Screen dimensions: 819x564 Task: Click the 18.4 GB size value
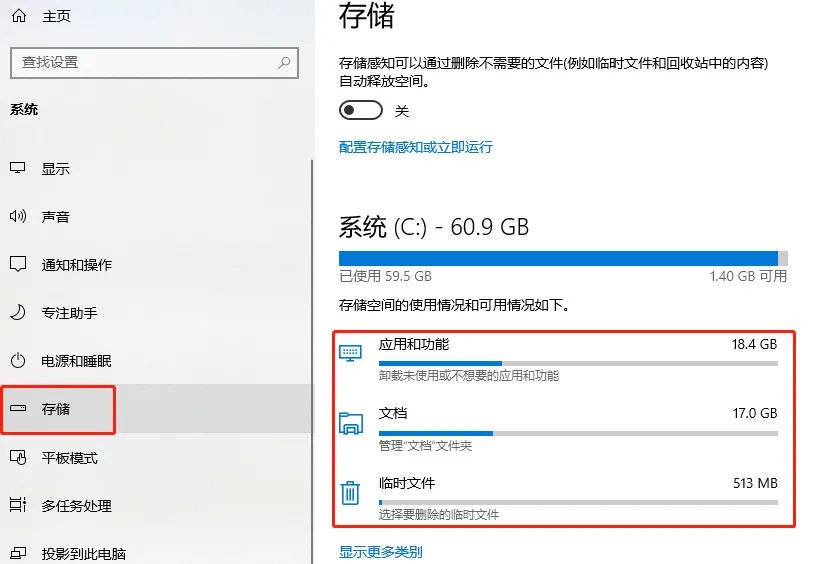tap(754, 345)
